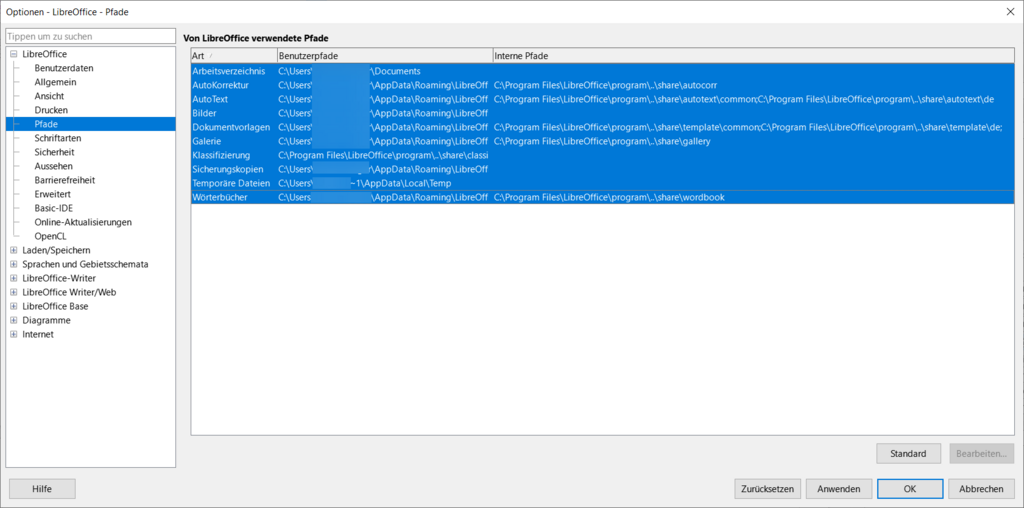The width and height of the screenshot is (1024, 508).
Task: Select the LibreOffice Writer/Web tree label
Action: [69, 293]
